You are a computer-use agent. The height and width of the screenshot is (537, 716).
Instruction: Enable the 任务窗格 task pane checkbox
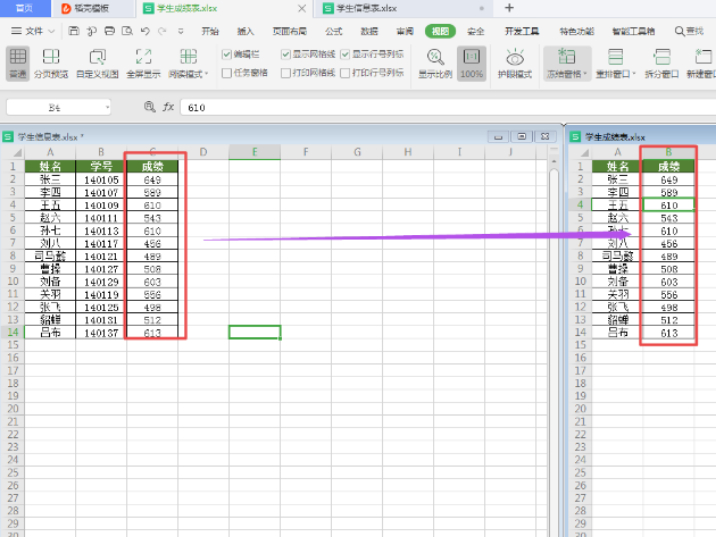226,73
